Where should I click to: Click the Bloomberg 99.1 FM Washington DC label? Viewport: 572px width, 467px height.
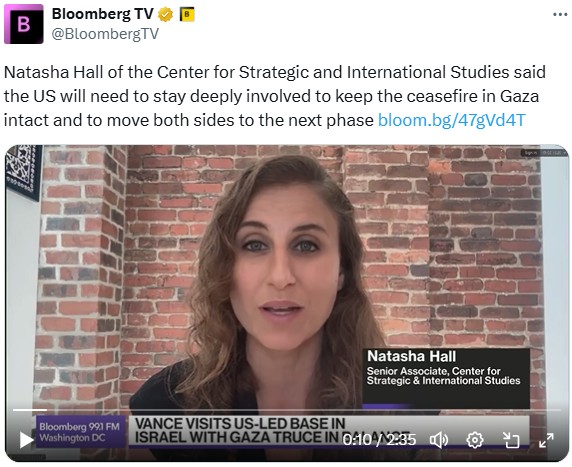click(81, 432)
